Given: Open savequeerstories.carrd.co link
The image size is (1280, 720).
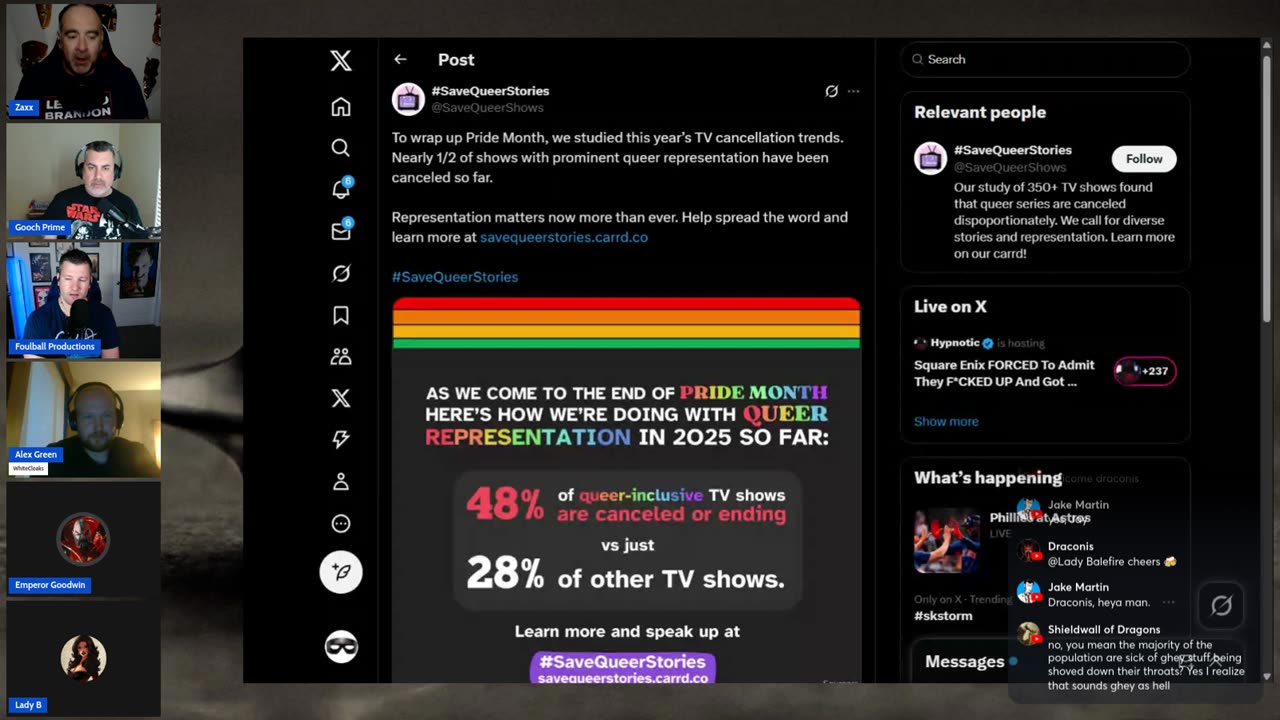Looking at the screenshot, I should [x=564, y=237].
